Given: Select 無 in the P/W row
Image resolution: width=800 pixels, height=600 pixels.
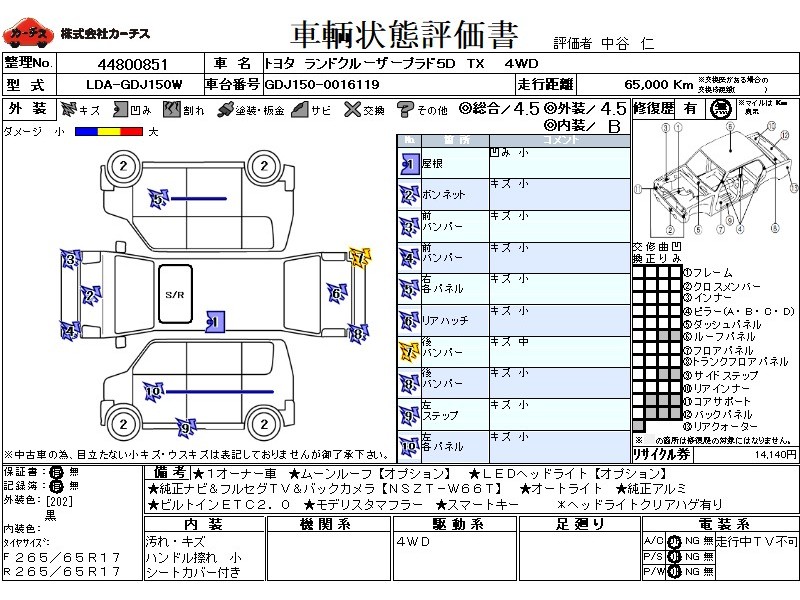Looking at the screenshot, I should tap(708, 571).
